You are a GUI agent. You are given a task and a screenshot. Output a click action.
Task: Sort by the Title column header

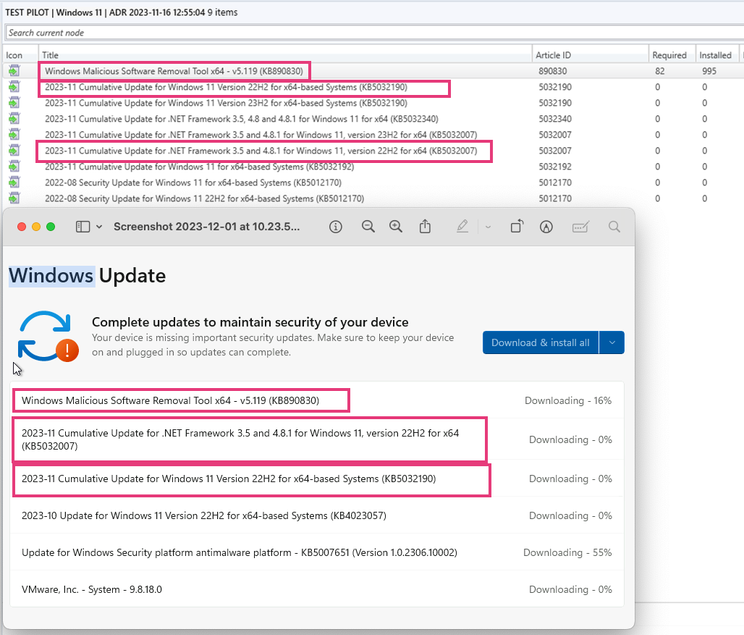pyautogui.click(x=285, y=55)
